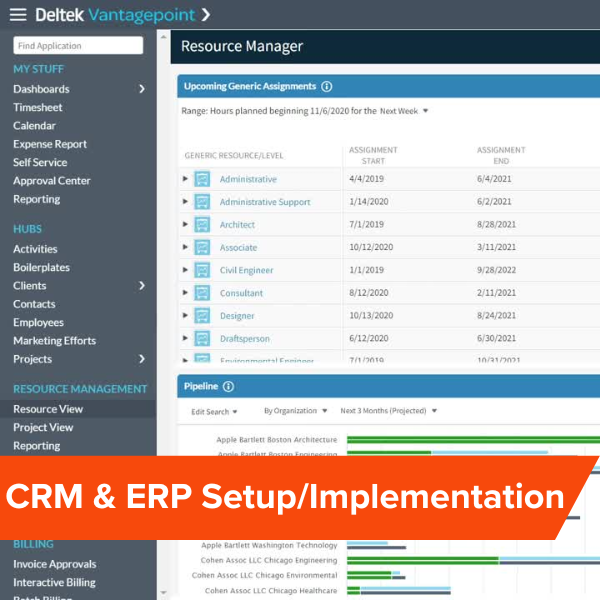The width and height of the screenshot is (600, 600).
Task: Click the Associate resource icon
Action: 202,247
